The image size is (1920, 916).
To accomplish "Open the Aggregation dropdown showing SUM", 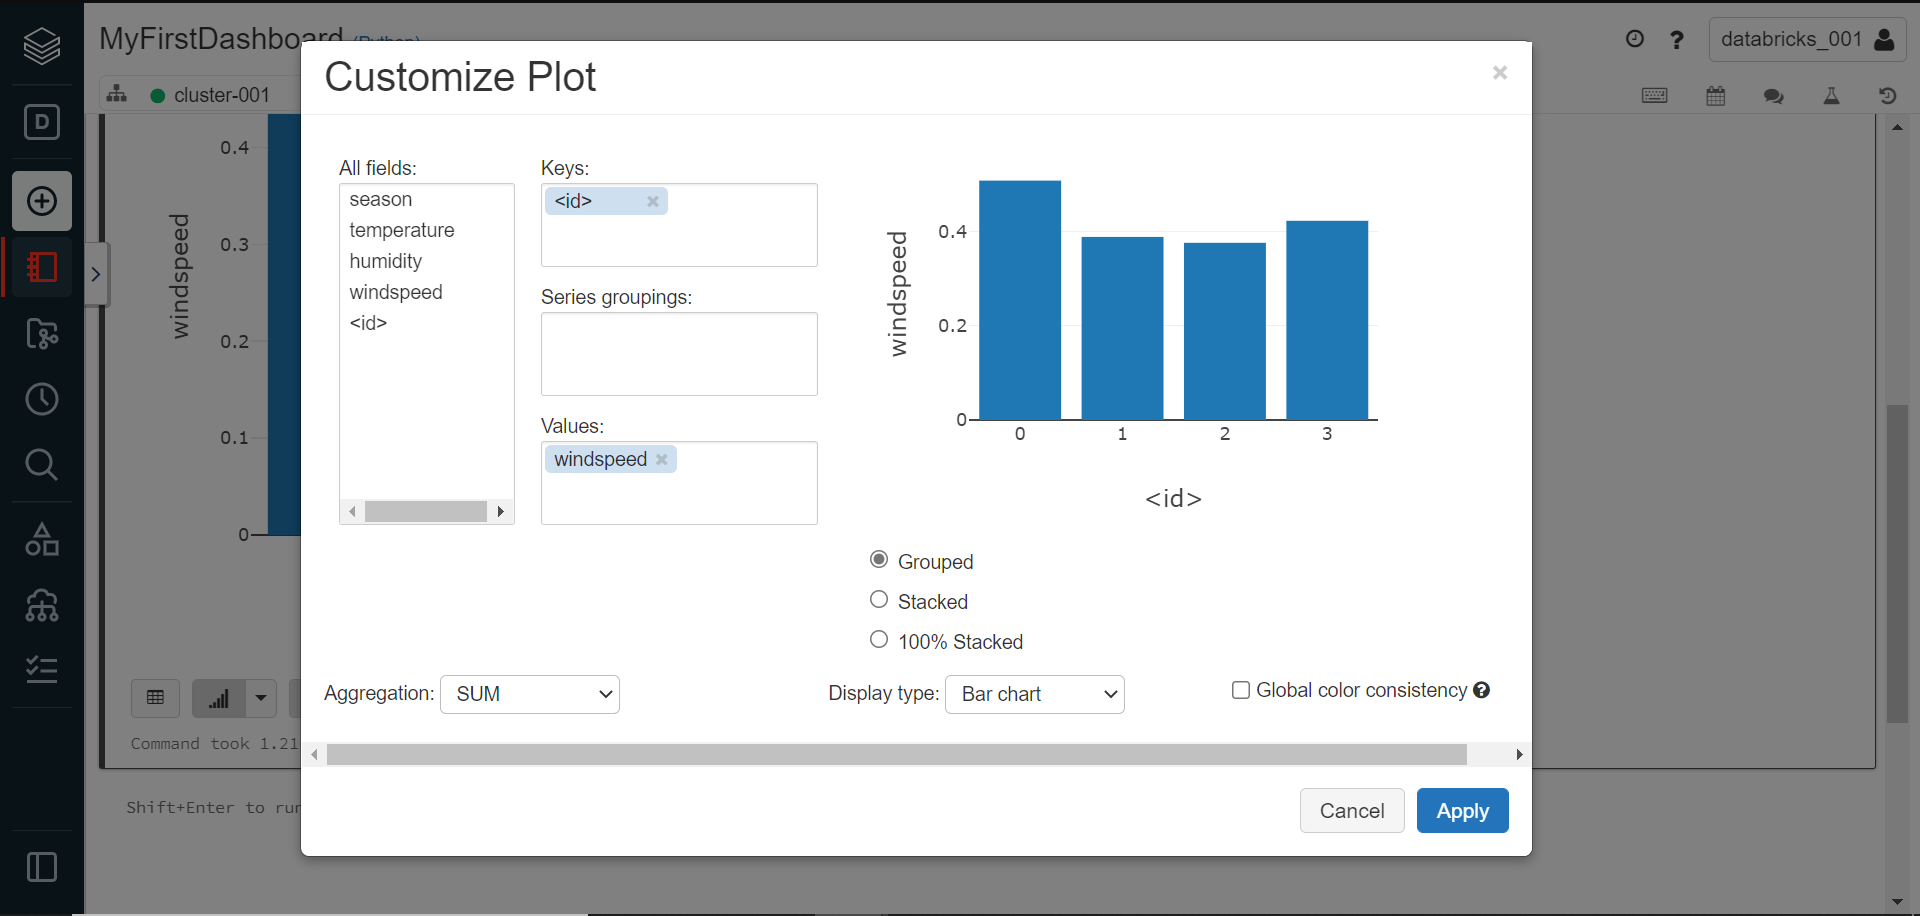I will (x=529, y=694).
